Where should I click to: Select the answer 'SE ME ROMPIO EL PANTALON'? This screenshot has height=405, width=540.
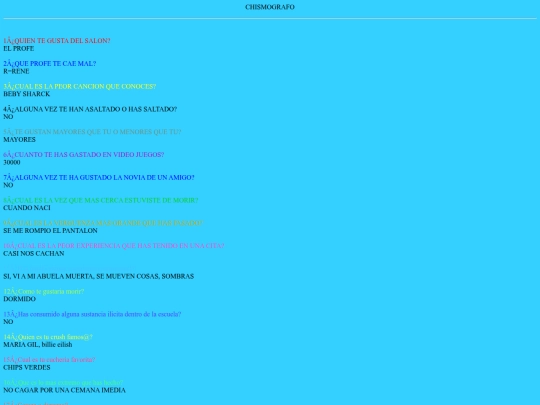50,230
